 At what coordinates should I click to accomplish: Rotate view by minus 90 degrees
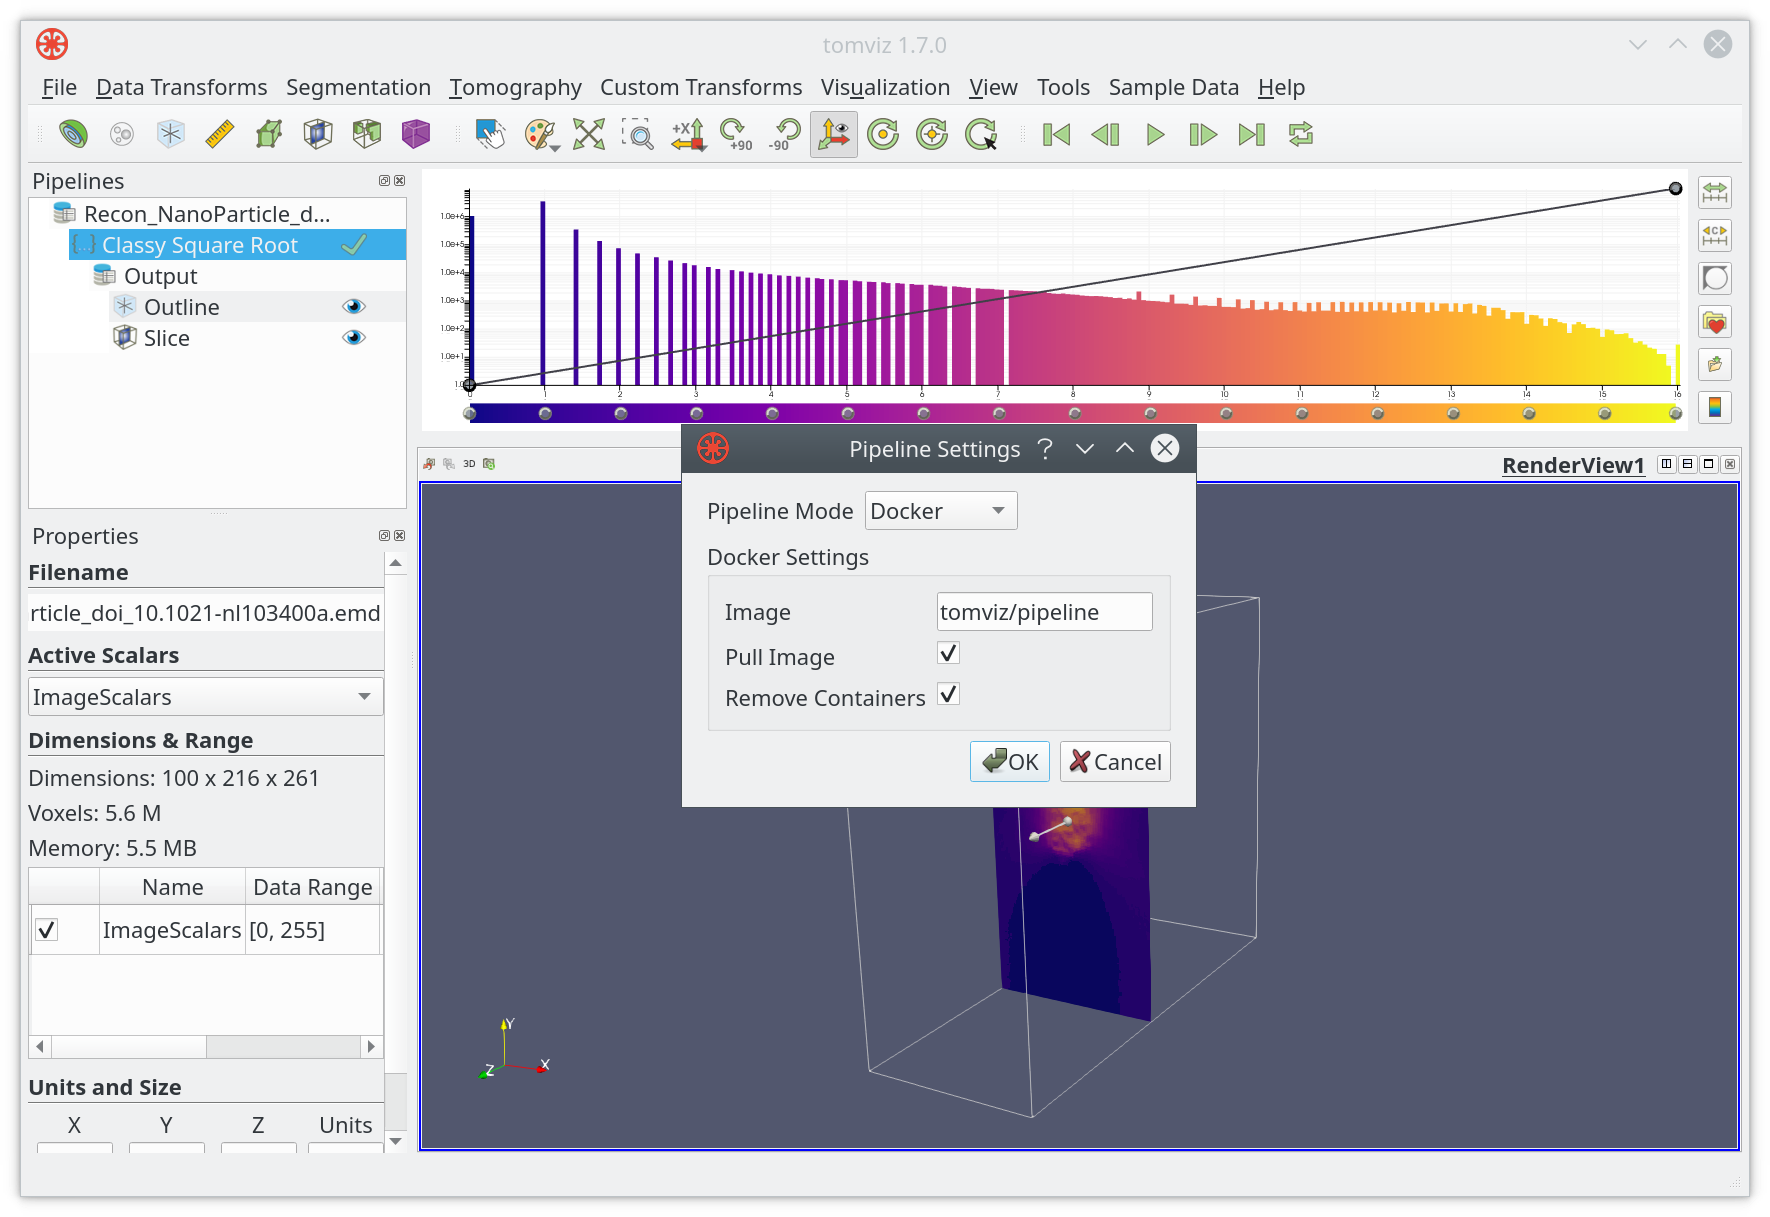785,134
